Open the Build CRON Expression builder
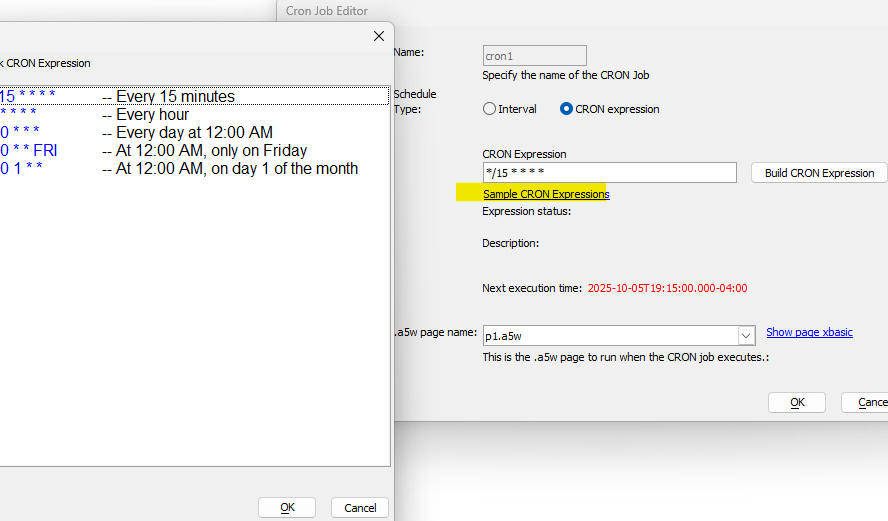Viewport: 888px width, 521px height. tap(819, 173)
